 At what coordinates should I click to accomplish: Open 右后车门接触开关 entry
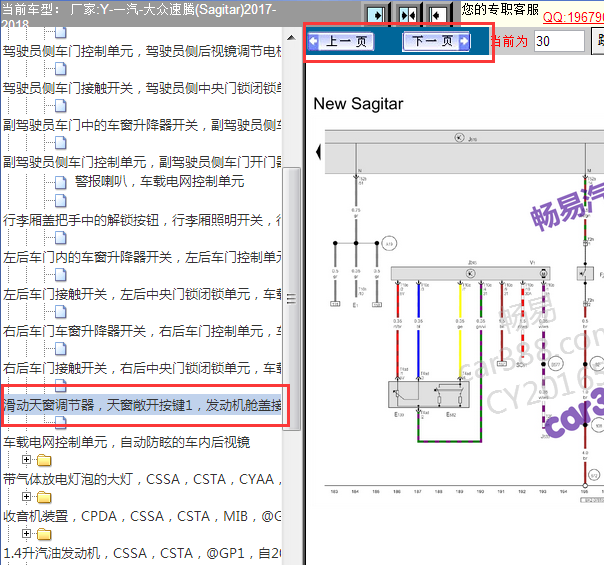tap(142, 368)
